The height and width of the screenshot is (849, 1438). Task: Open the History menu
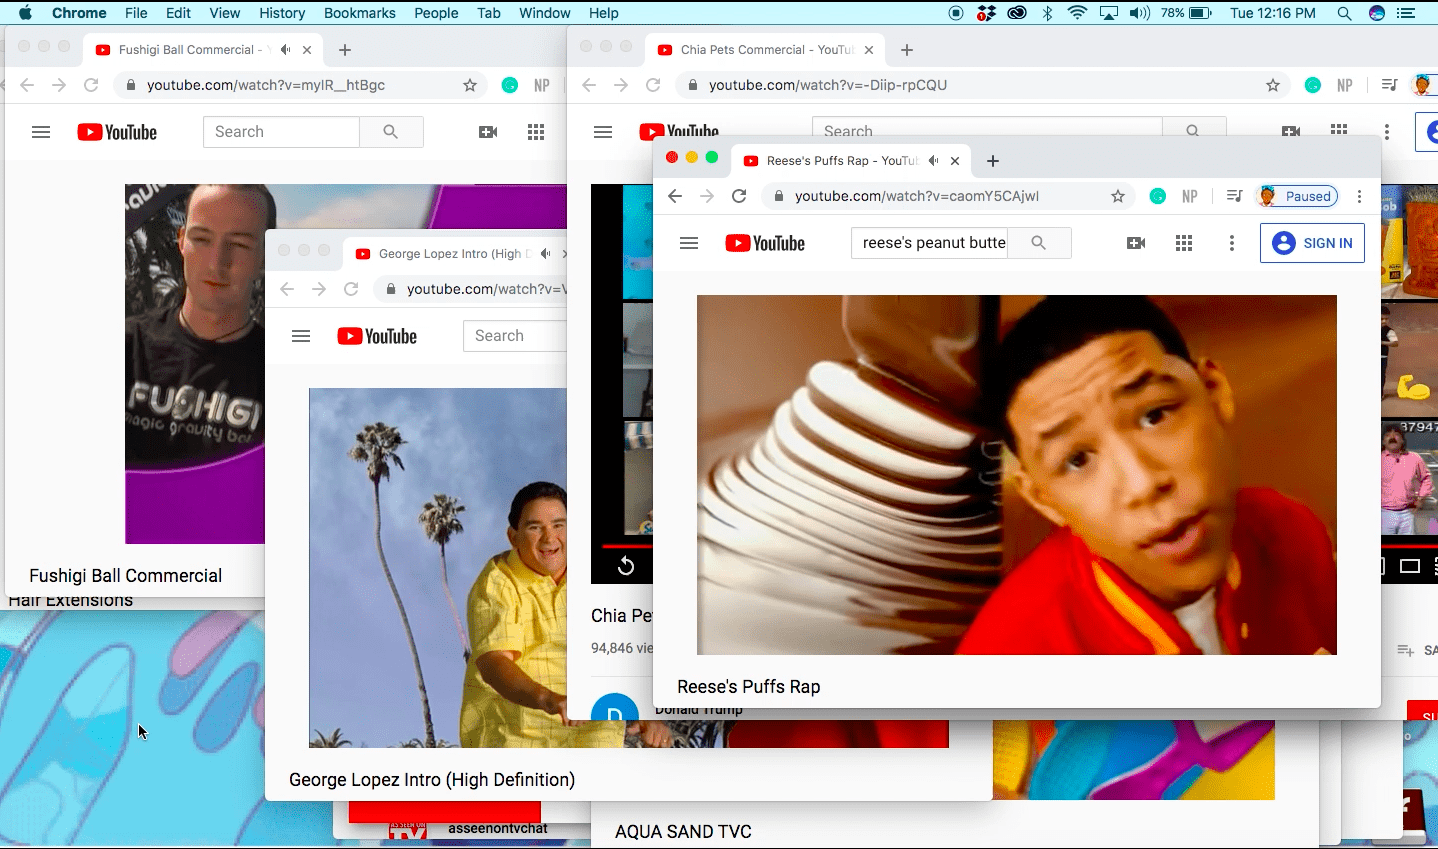coord(282,13)
